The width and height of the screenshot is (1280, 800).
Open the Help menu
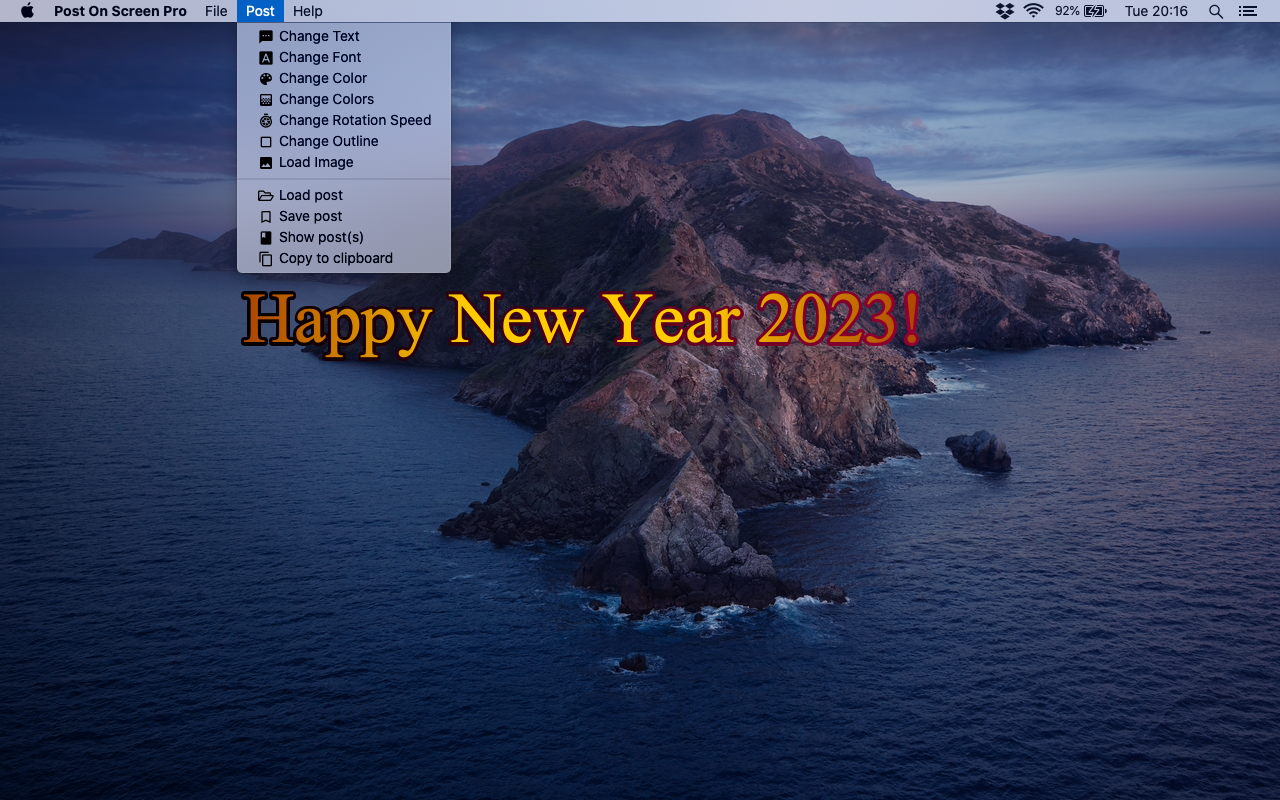pyautogui.click(x=308, y=11)
